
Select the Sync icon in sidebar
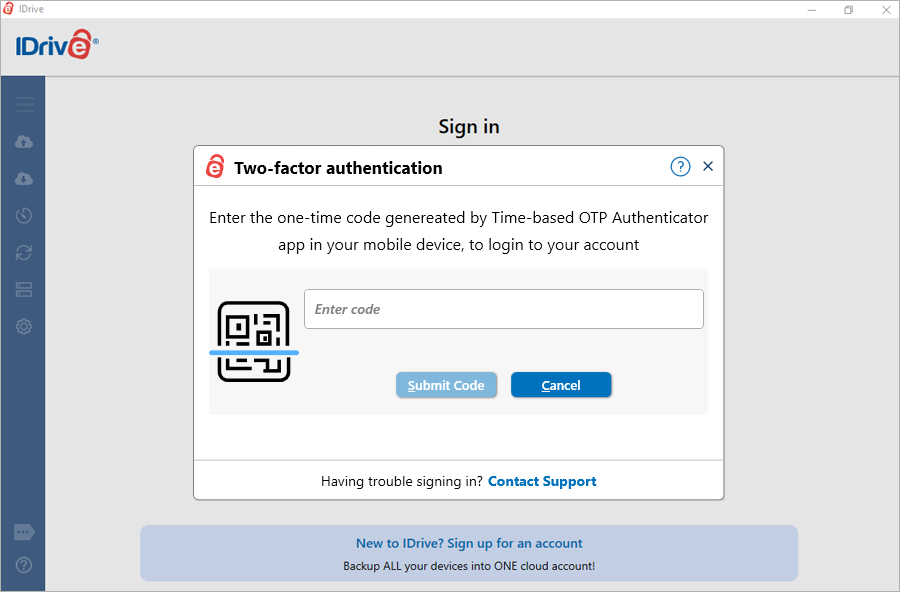[x=24, y=252]
